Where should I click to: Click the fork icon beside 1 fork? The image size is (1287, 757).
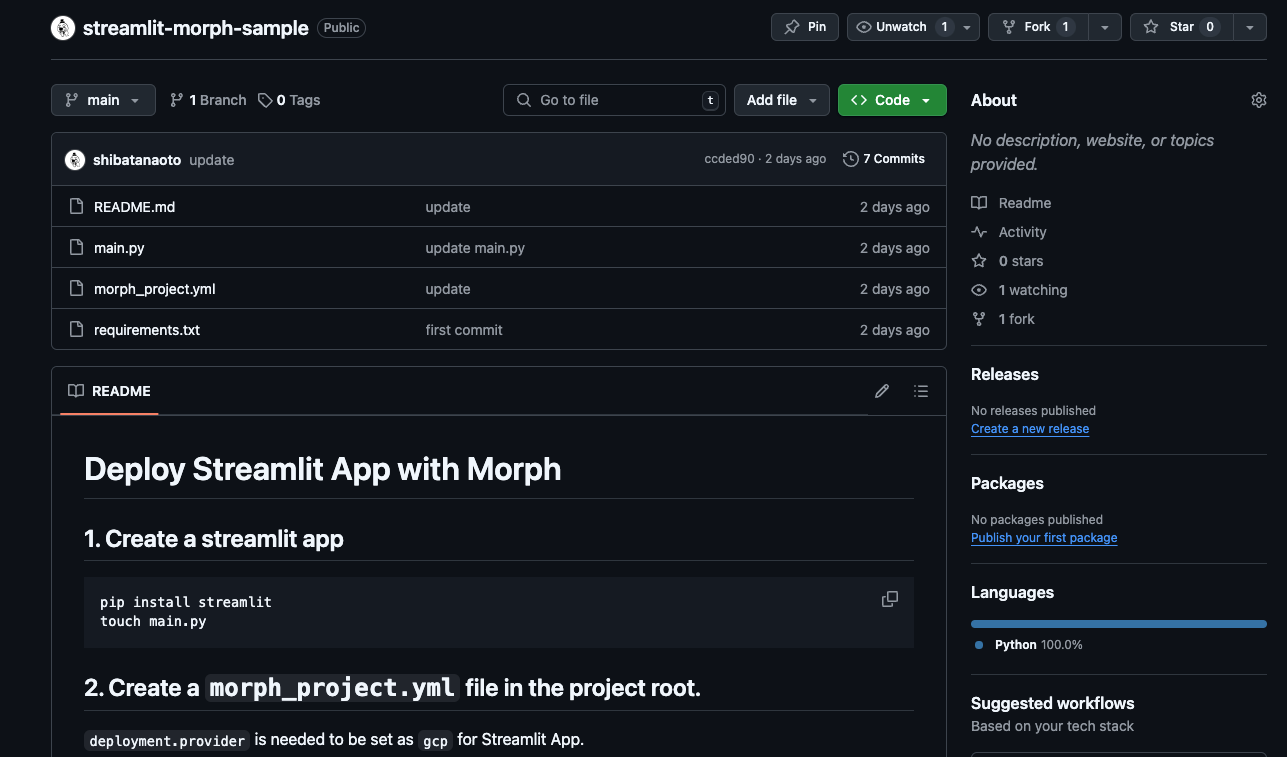click(x=979, y=319)
